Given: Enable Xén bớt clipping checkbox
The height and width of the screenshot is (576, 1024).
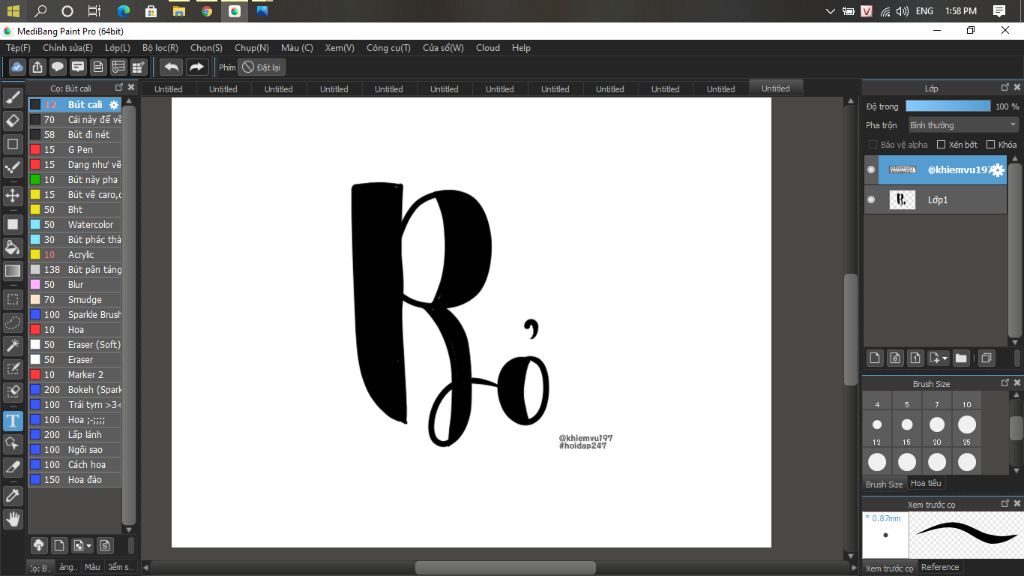Looking at the screenshot, I should 941,144.
